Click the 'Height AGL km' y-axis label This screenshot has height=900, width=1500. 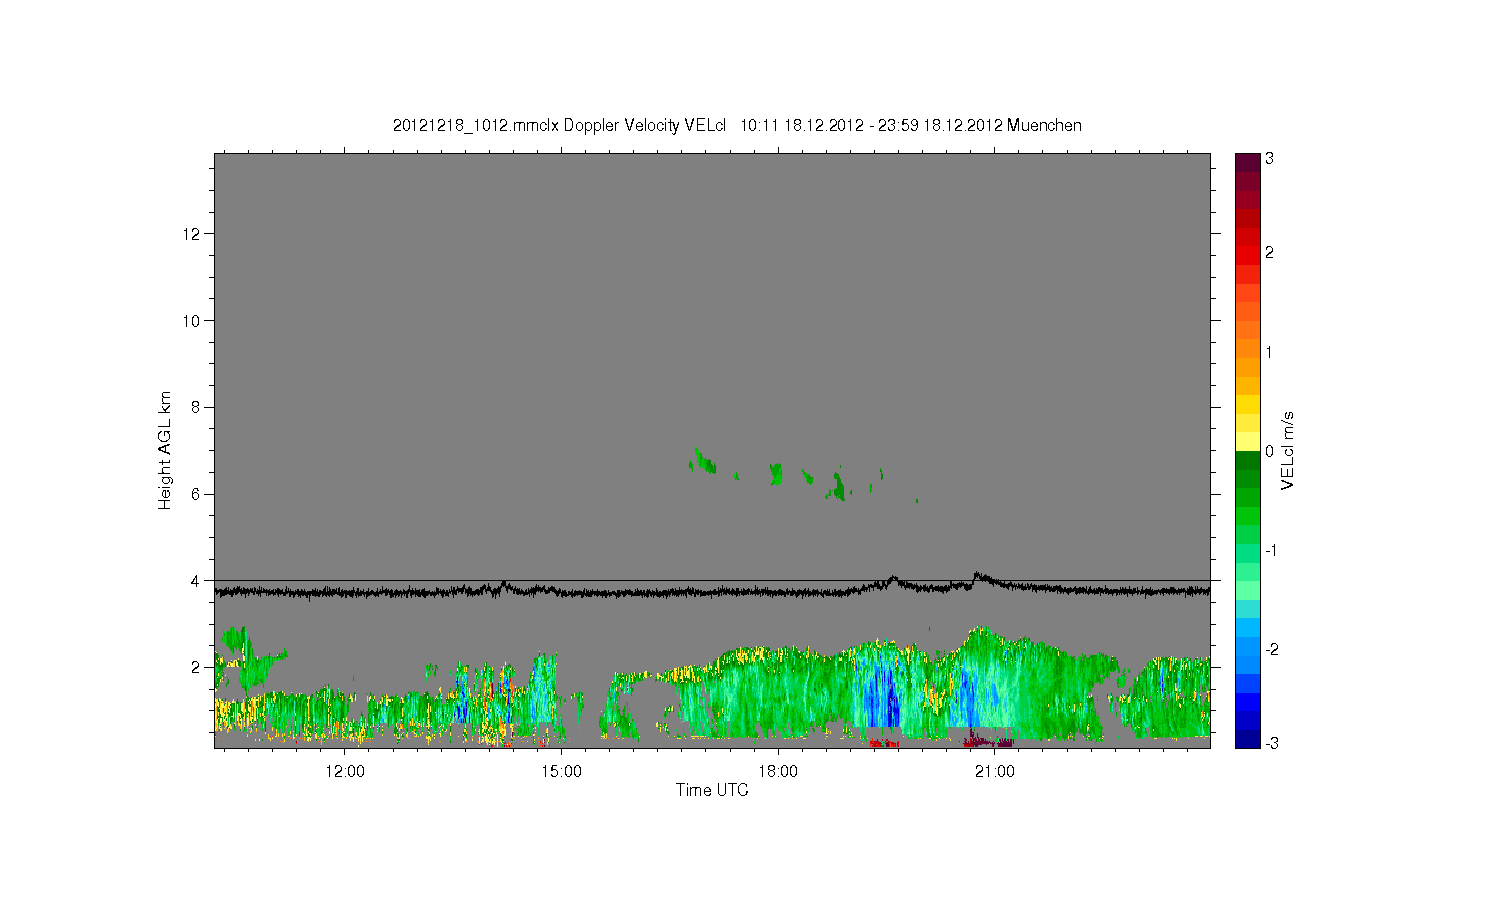coord(165,450)
